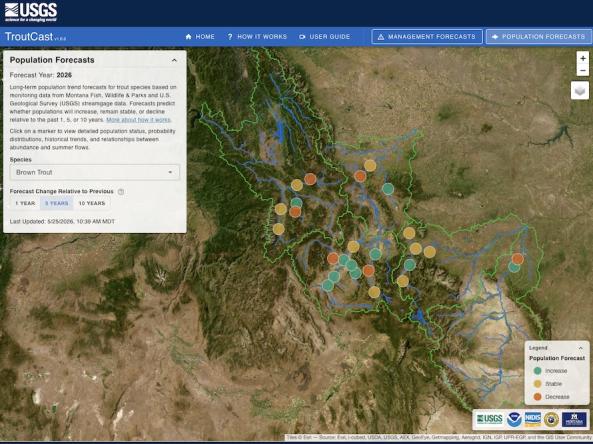Click the Stable legend swatch

(537, 384)
